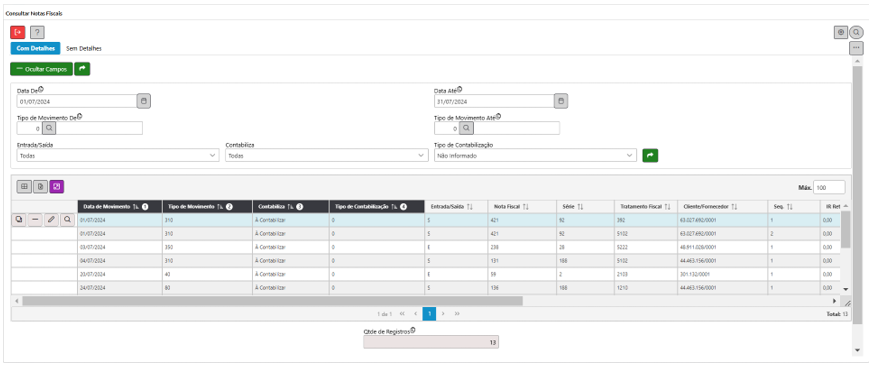Click the table horizontal scrollbar thumb

(272, 301)
